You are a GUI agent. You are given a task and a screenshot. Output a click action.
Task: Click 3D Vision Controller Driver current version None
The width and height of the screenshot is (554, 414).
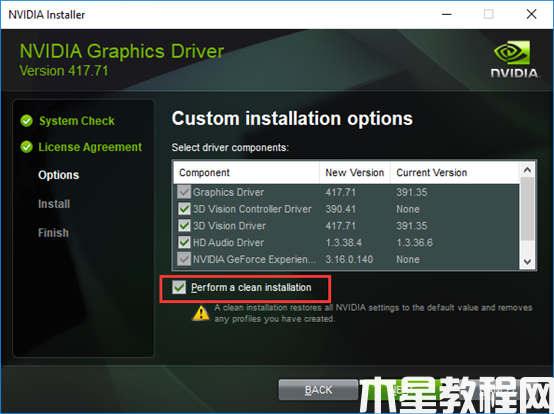pos(408,209)
